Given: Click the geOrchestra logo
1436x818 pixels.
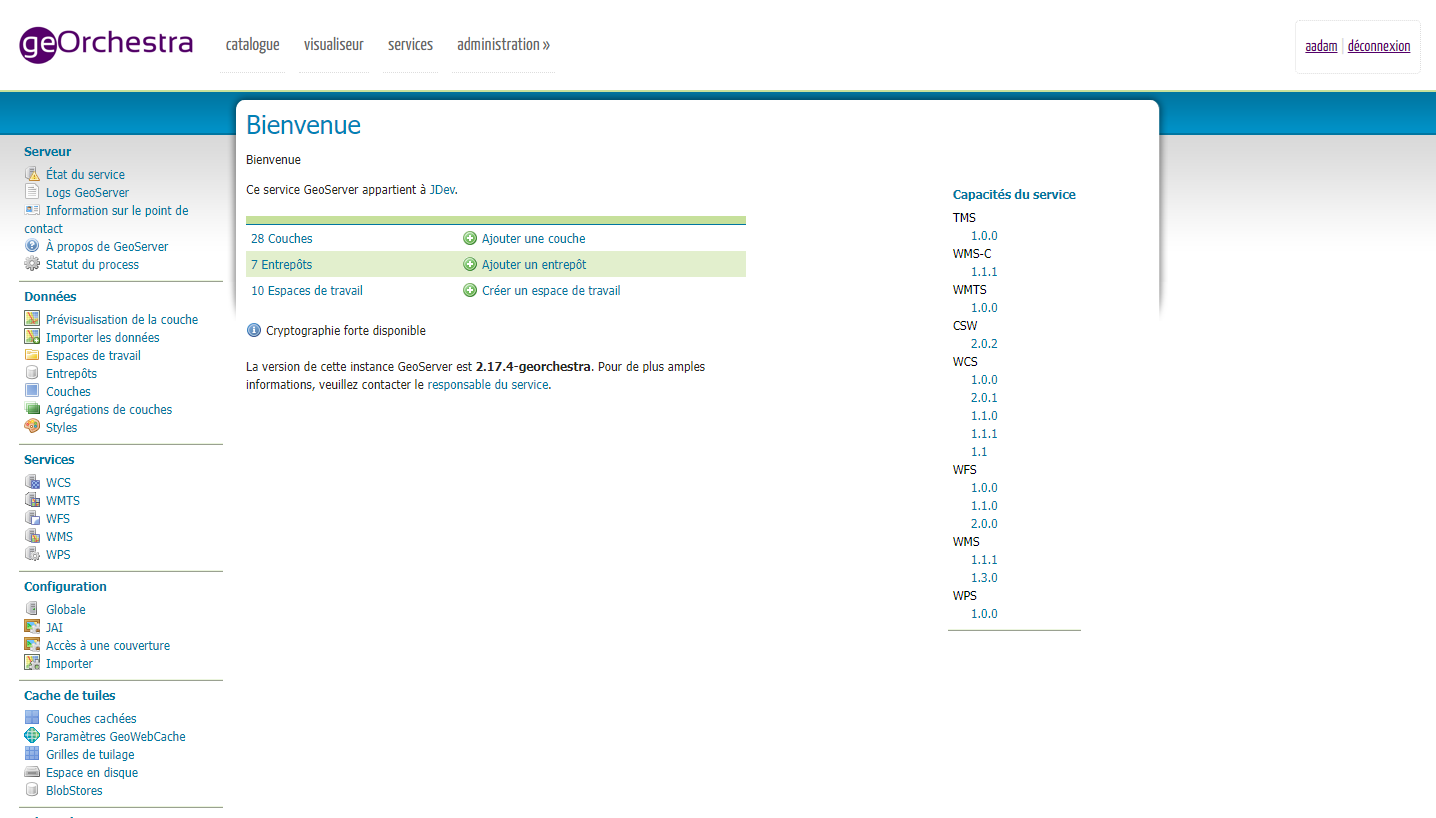Looking at the screenshot, I should coord(106,44).
